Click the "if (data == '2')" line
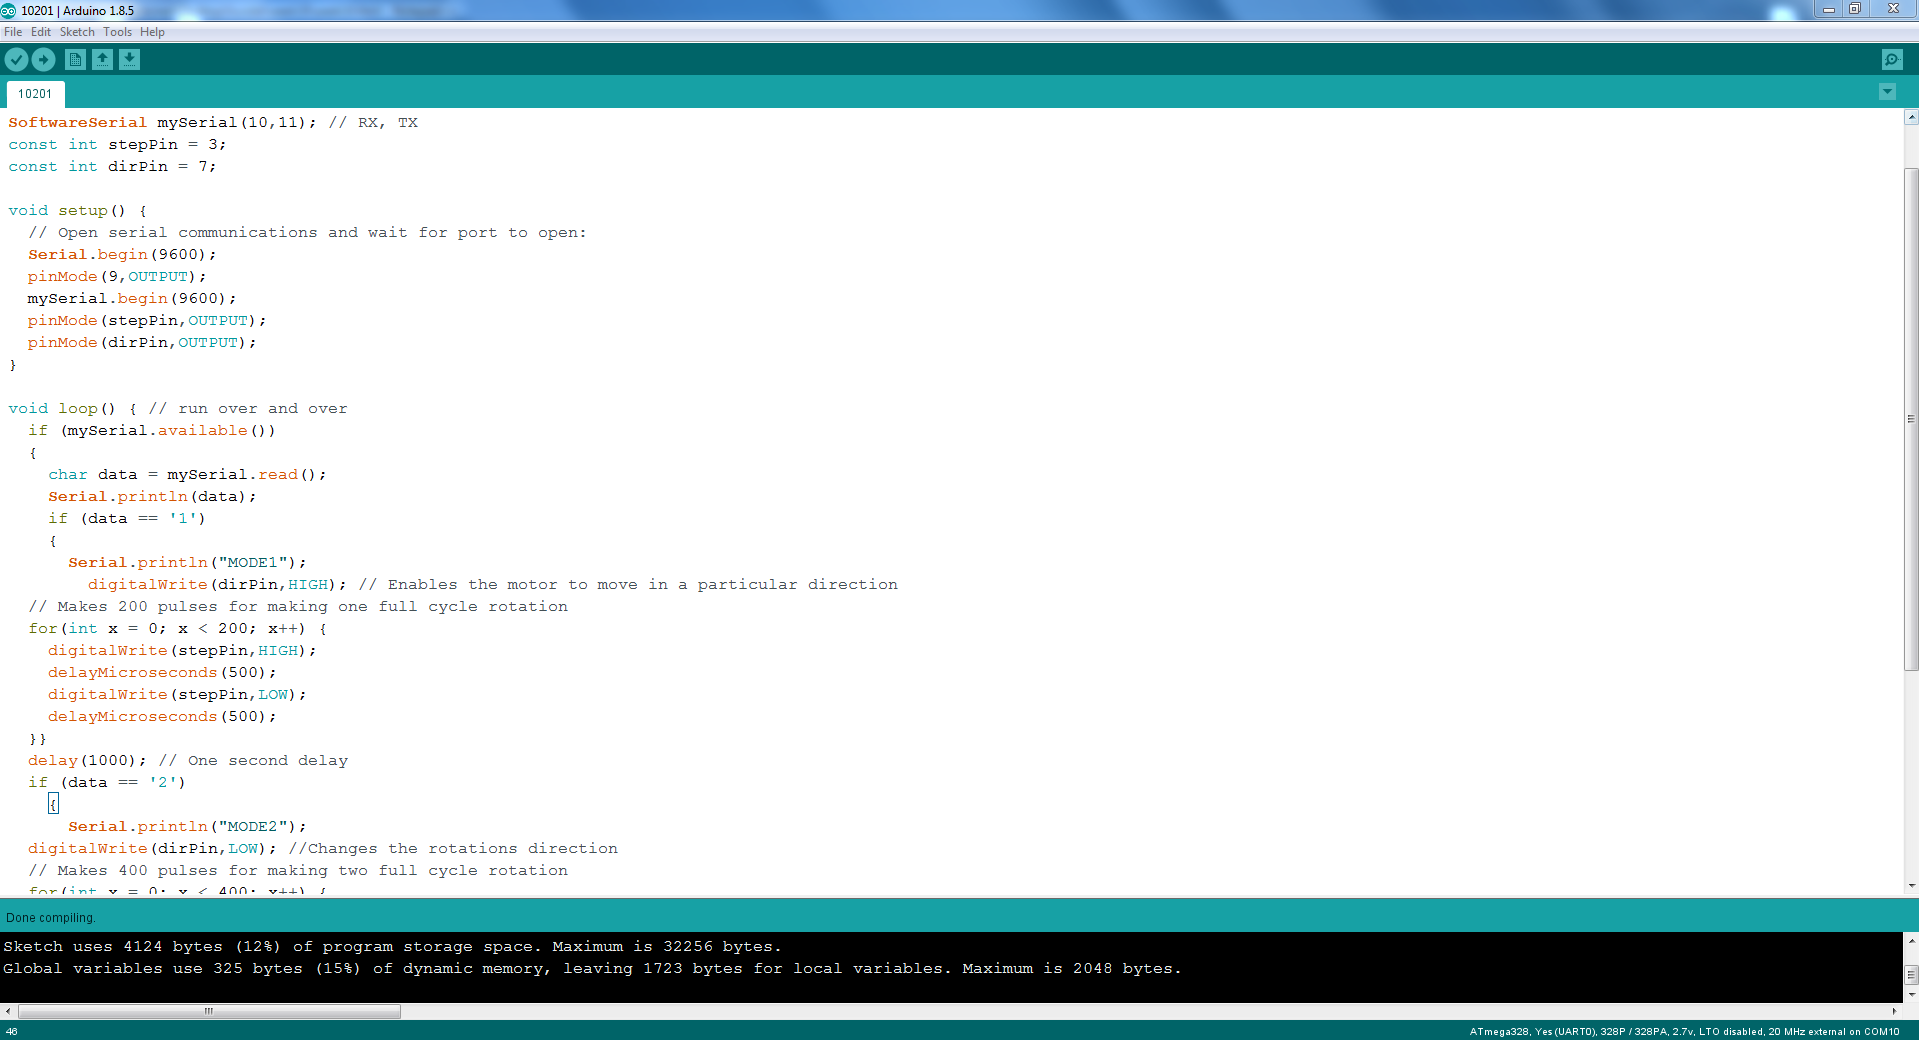Image resolution: width=1919 pixels, height=1040 pixels. click(x=107, y=783)
